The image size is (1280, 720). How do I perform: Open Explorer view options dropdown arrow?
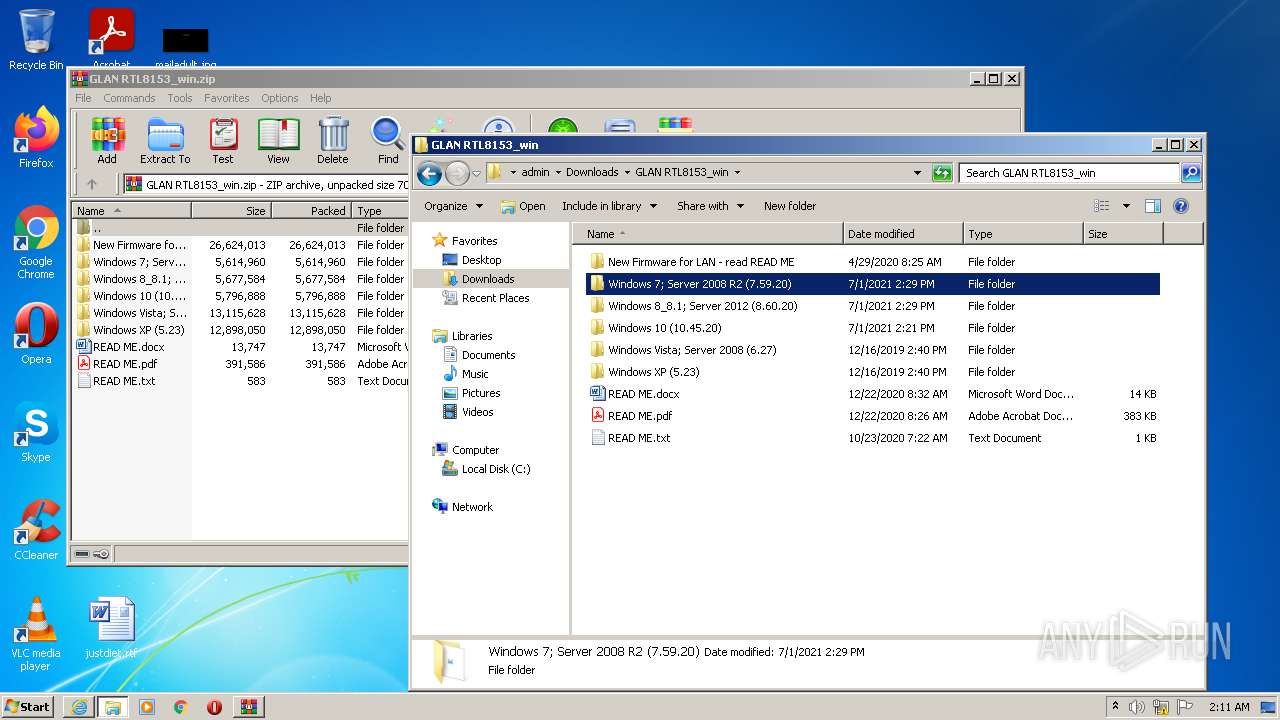(x=1126, y=206)
